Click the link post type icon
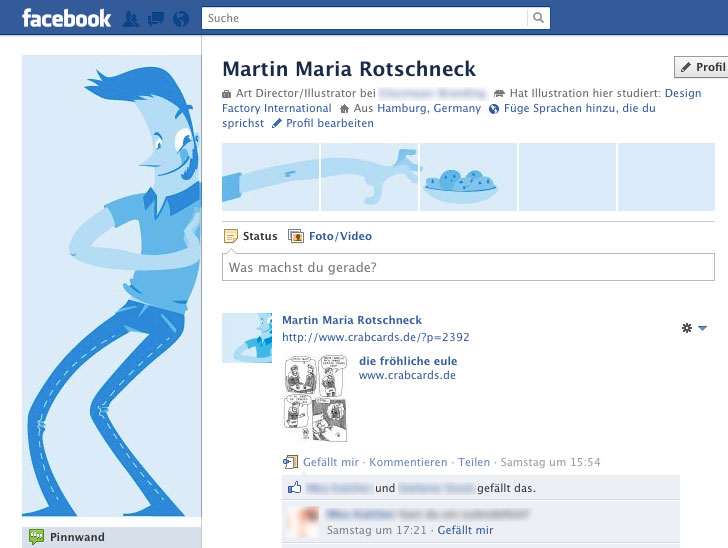This screenshot has height=548, width=728. tap(290, 462)
